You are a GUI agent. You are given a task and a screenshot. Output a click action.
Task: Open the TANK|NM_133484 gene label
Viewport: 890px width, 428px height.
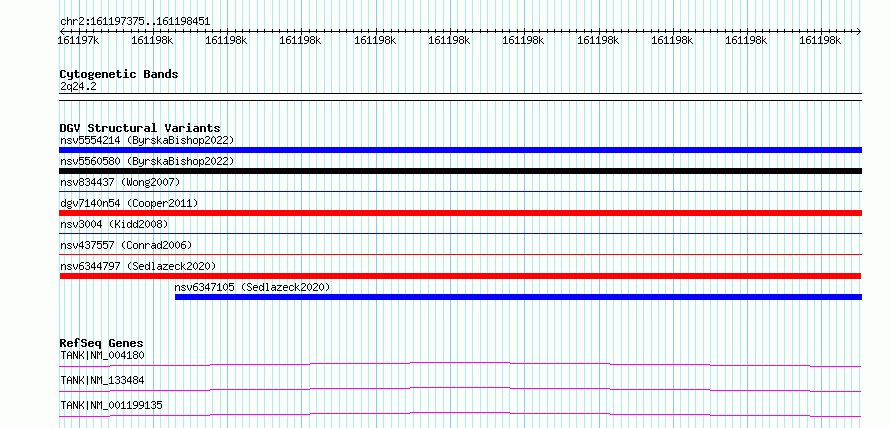coord(102,380)
